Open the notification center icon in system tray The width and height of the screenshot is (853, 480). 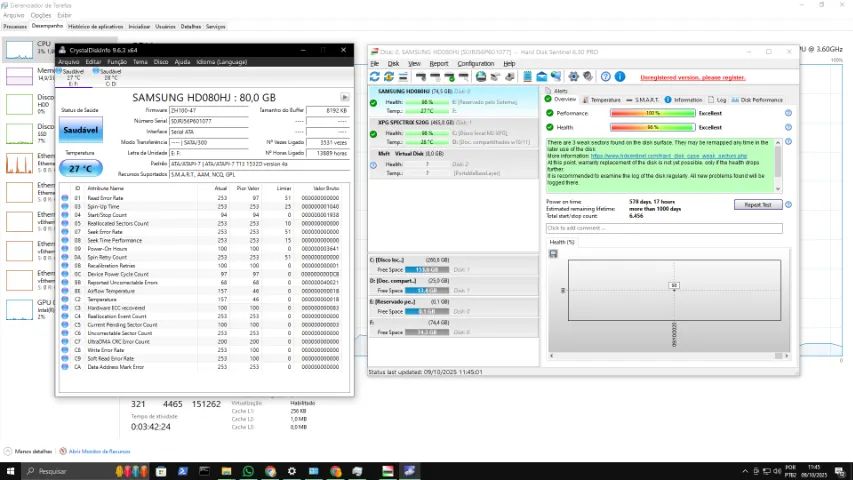839,471
